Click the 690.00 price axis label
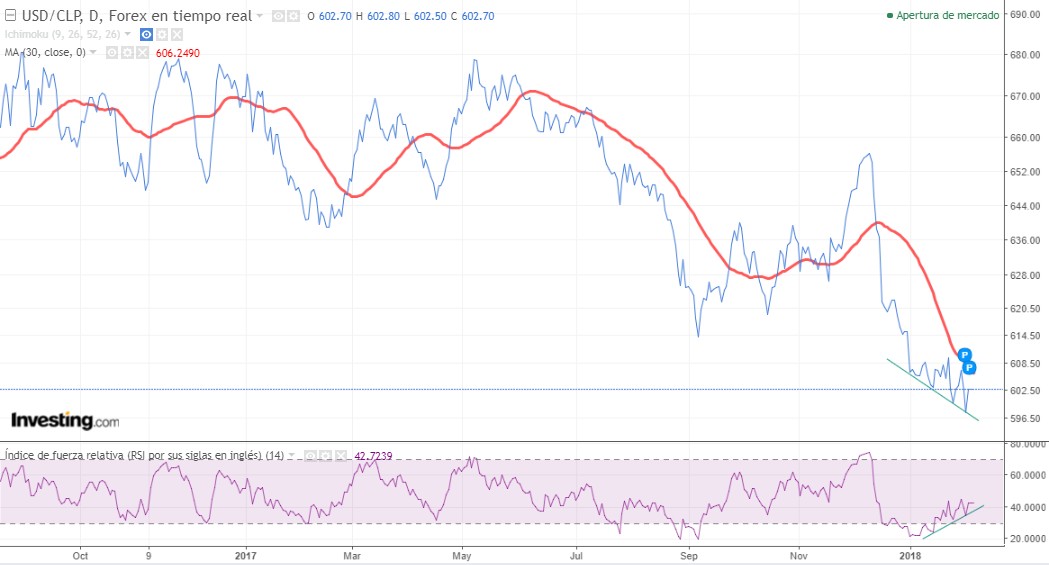 (x=1024, y=15)
